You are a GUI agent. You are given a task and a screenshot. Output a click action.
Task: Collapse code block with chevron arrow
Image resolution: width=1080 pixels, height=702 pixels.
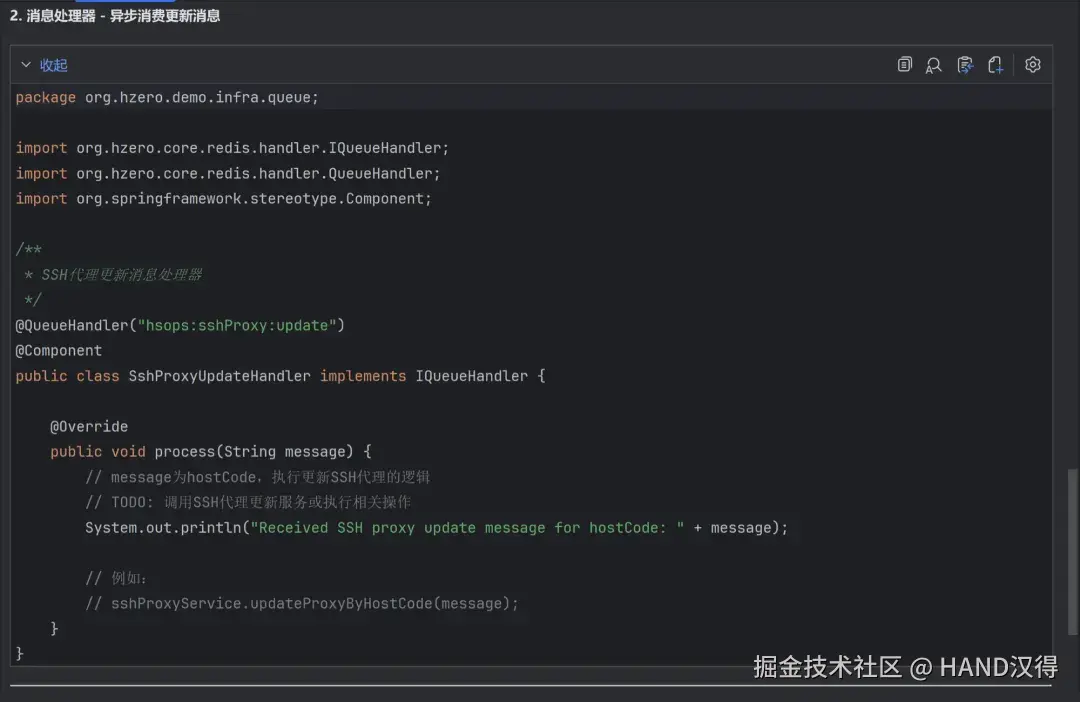(x=26, y=65)
